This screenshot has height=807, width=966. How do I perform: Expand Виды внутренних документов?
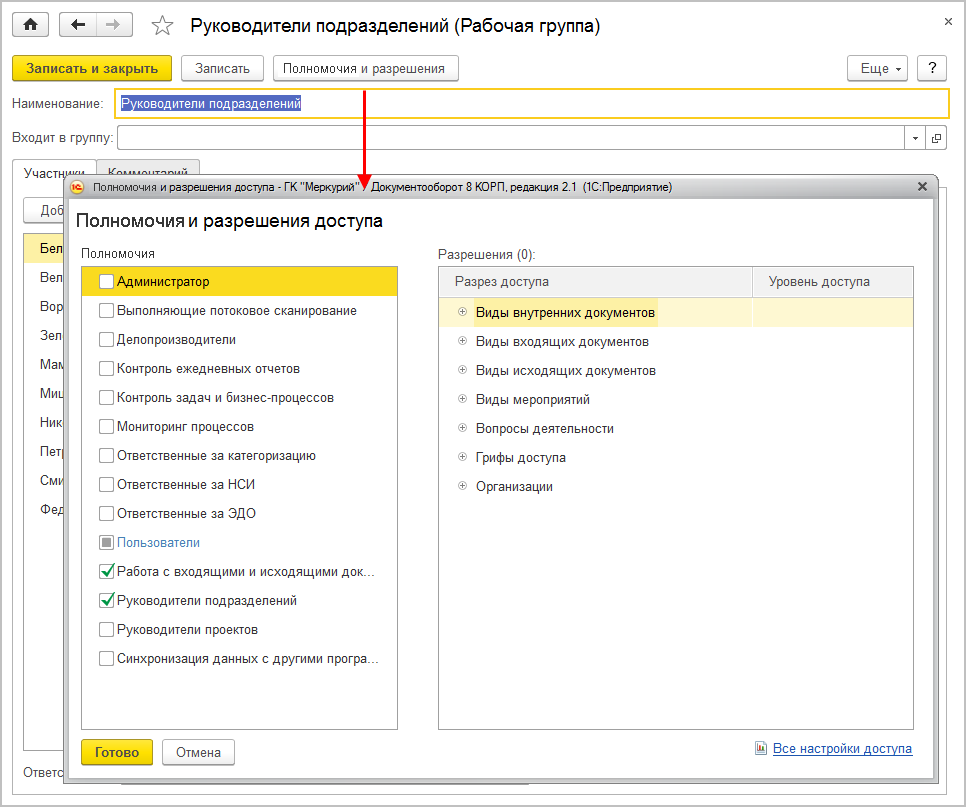click(462, 312)
